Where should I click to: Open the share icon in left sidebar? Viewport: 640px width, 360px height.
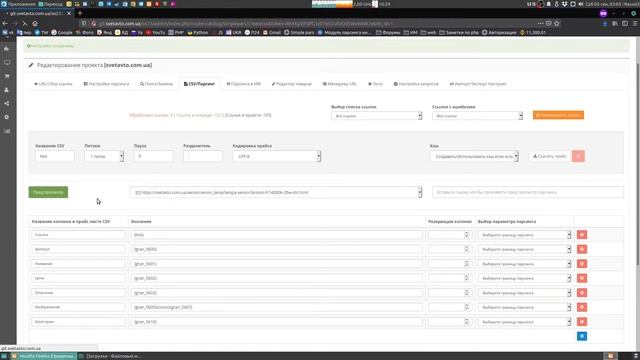point(7,103)
